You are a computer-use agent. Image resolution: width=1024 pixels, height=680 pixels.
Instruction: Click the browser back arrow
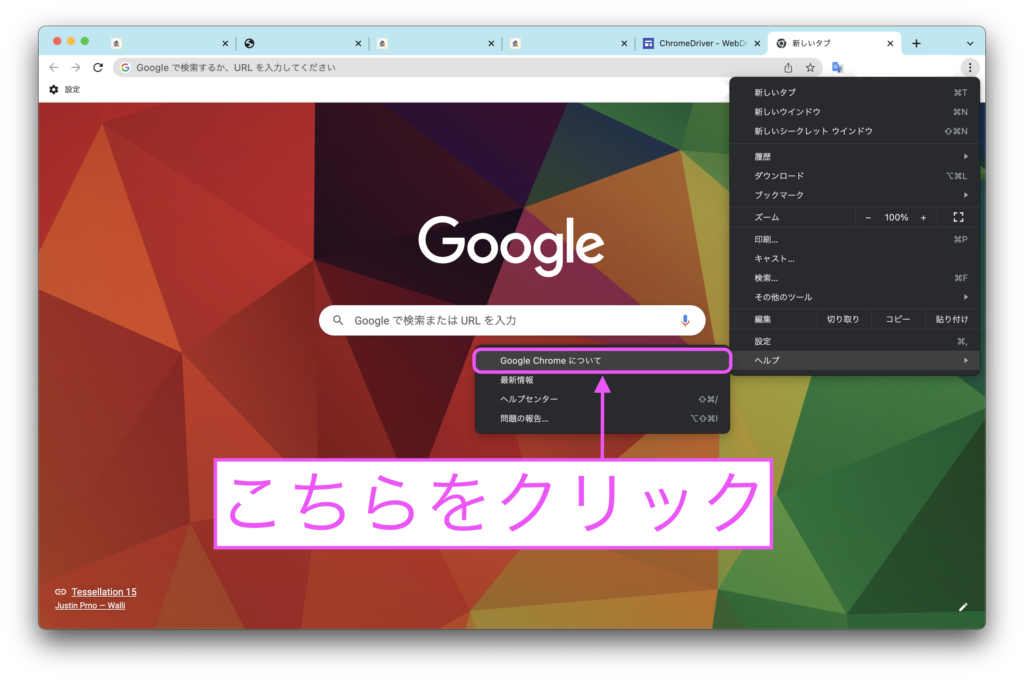54,67
